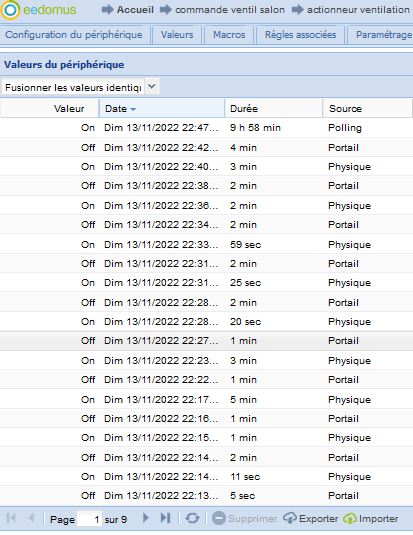The height and width of the screenshot is (535, 413).
Task: Select the Polling row at 22:47
Action: [206, 128]
